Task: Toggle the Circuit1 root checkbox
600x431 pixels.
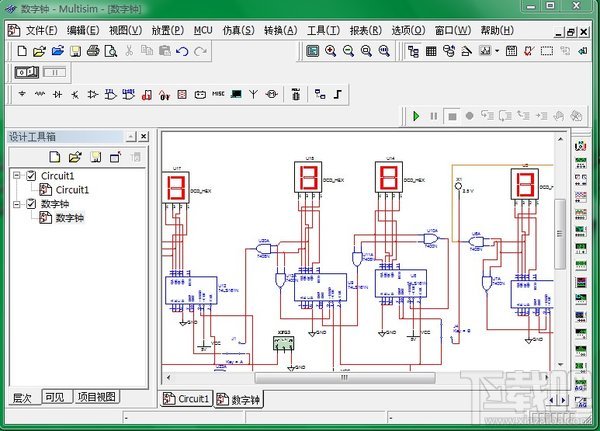Action: coord(31,176)
